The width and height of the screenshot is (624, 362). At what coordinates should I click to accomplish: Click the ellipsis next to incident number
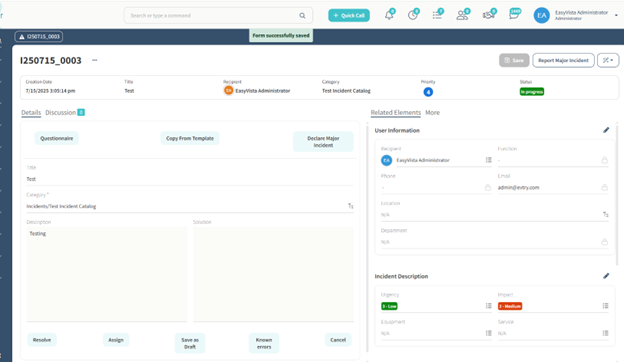coord(95,60)
